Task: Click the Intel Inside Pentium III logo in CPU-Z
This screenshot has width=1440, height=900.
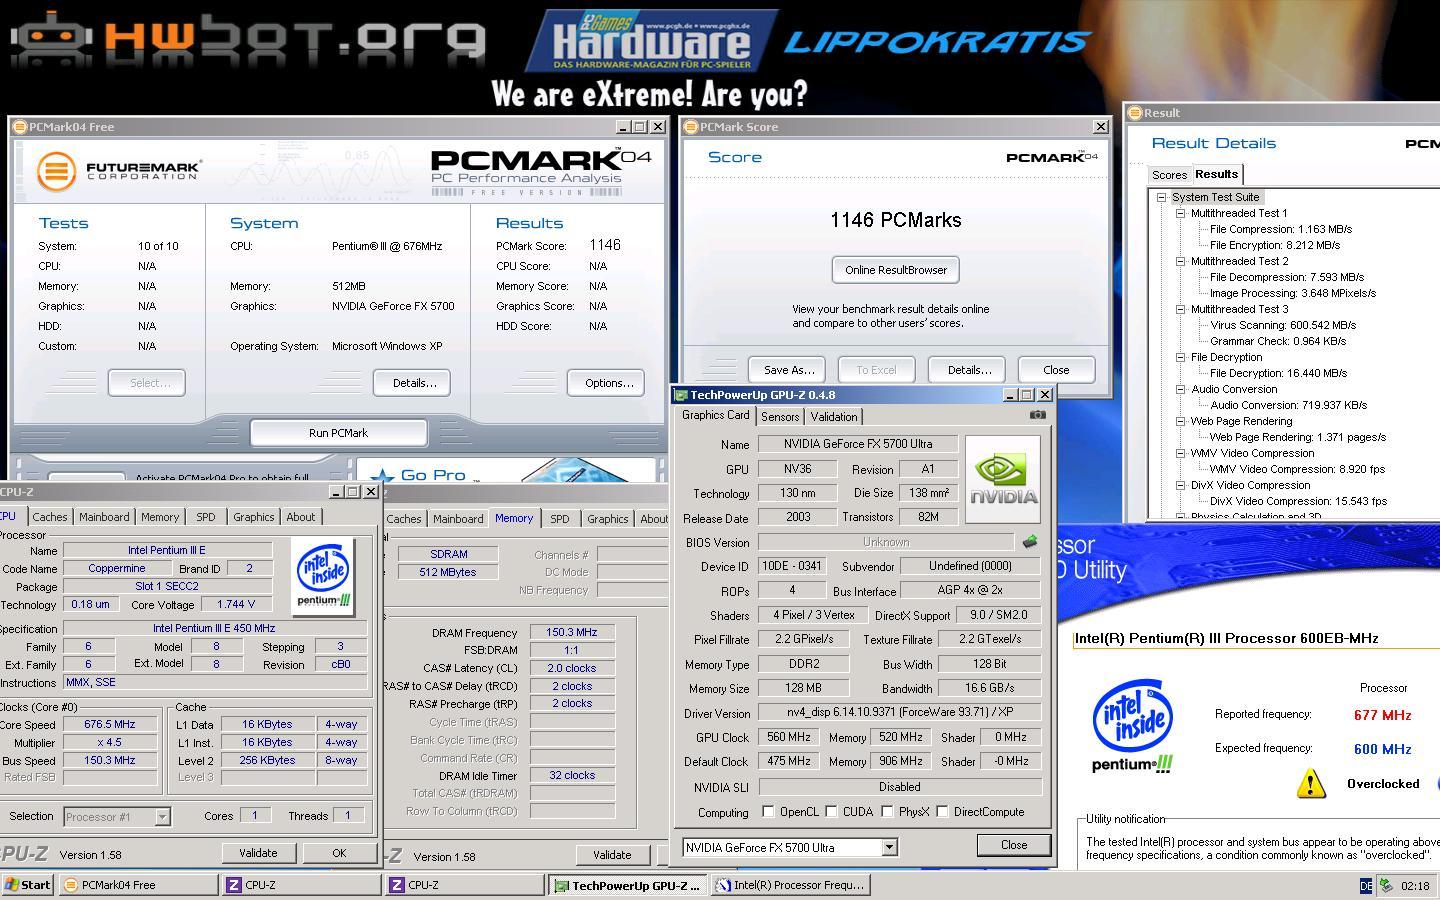Action: pyautogui.click(x=323, y=576)
